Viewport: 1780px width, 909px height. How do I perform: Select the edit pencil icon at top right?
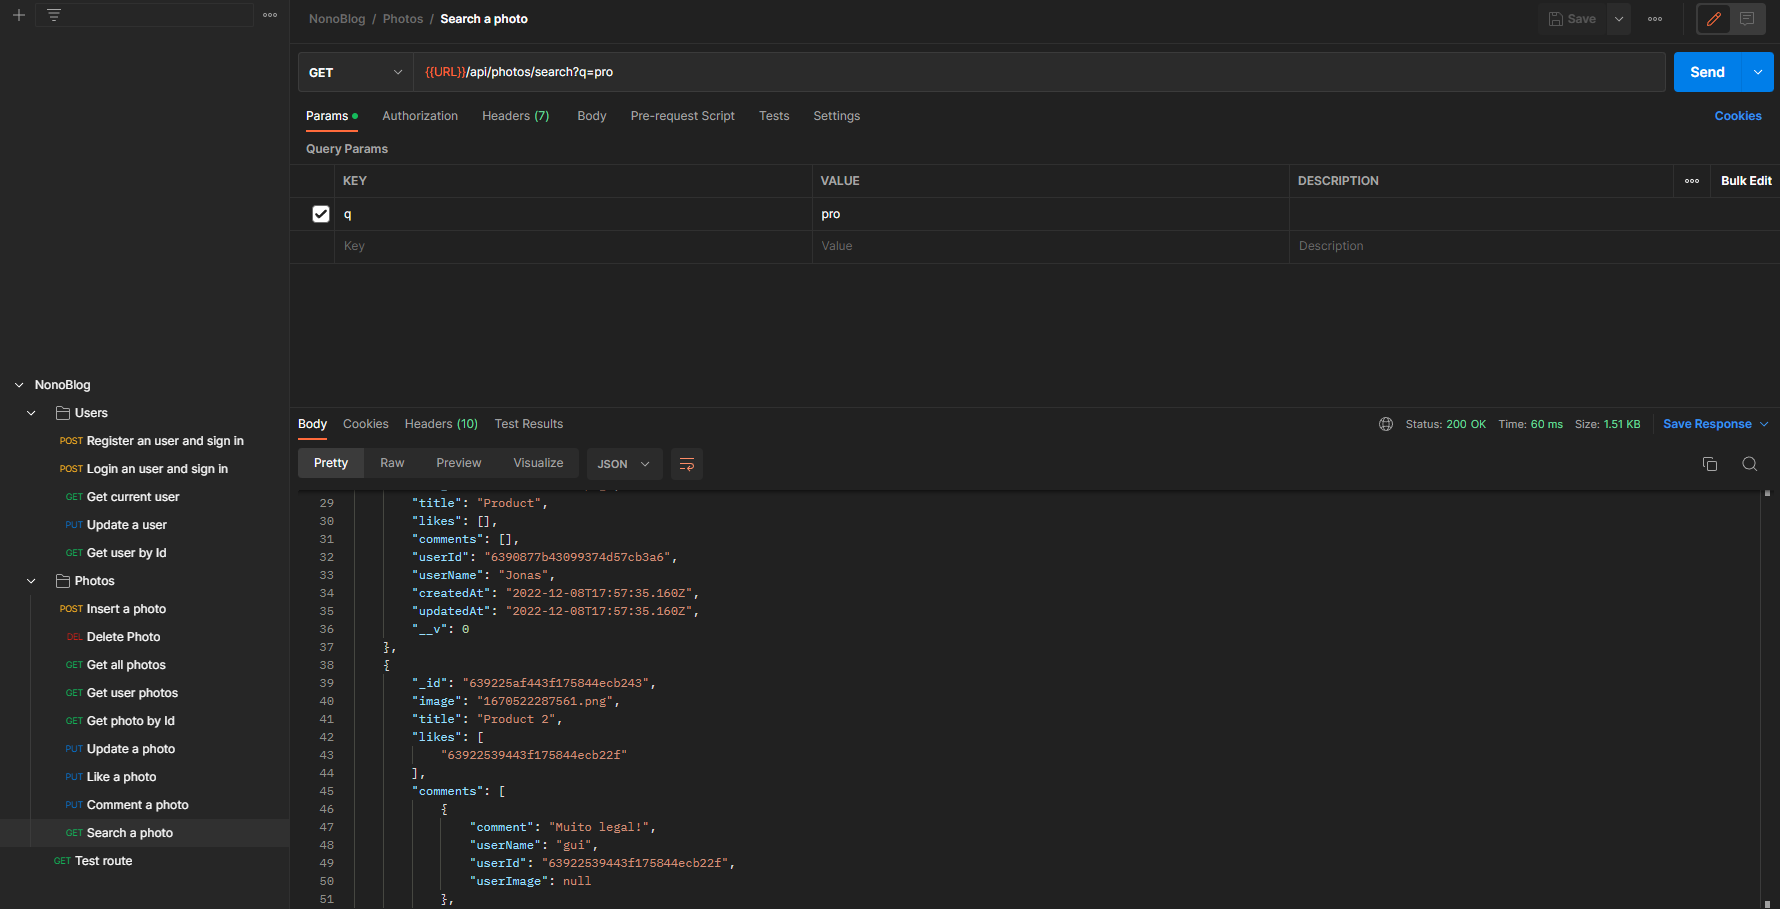point(1712,18)
